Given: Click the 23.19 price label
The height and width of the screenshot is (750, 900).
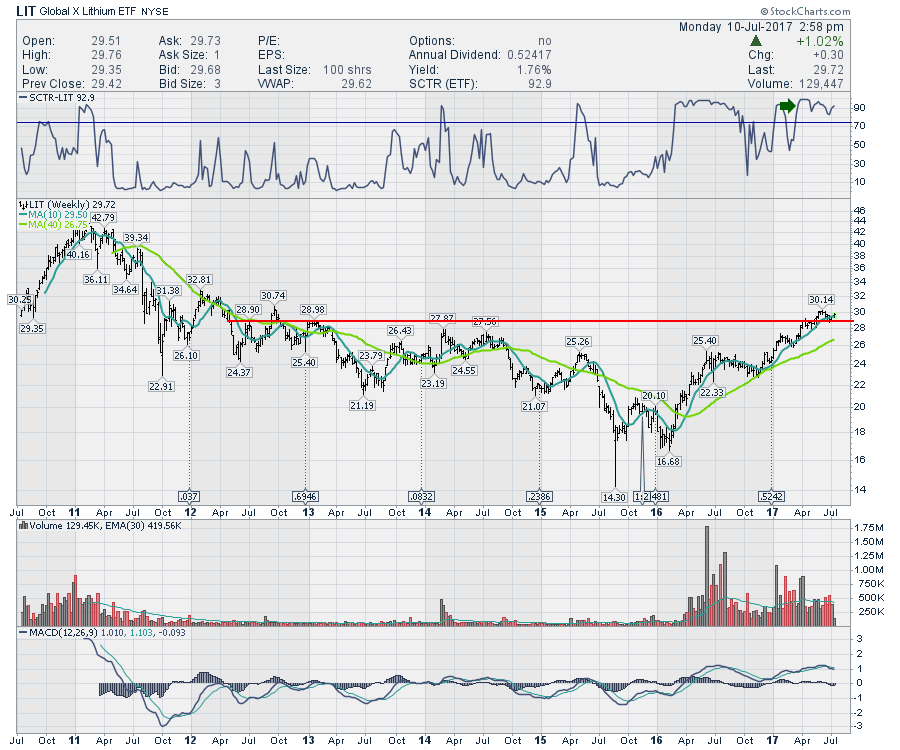Looking at the screenshot, I should point(433,383).
